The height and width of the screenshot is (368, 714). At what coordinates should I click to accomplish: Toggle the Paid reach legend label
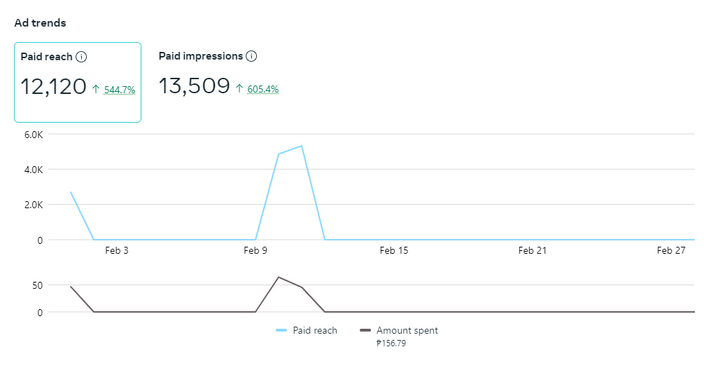(x=315, y=330)
